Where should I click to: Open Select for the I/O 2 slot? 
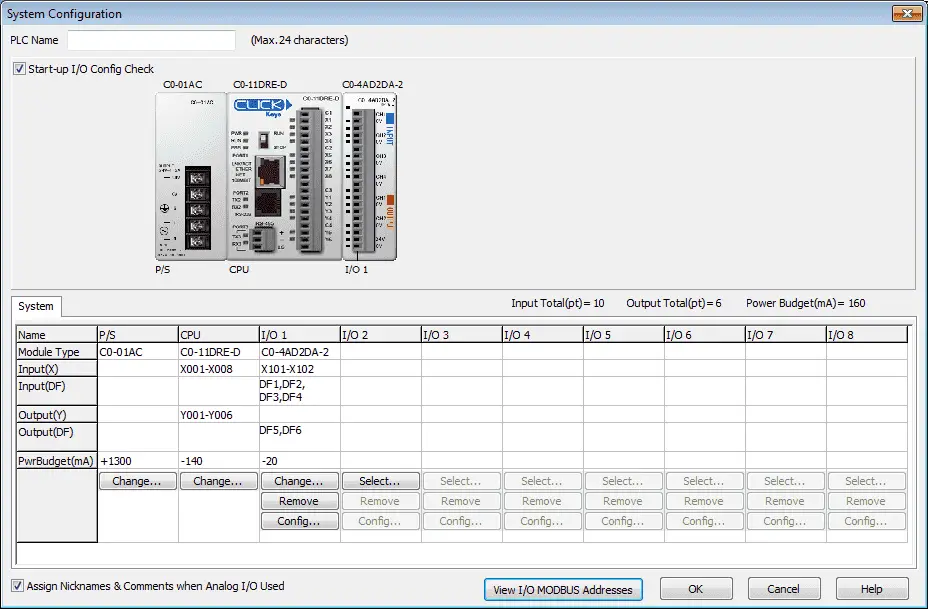(381, 481)
